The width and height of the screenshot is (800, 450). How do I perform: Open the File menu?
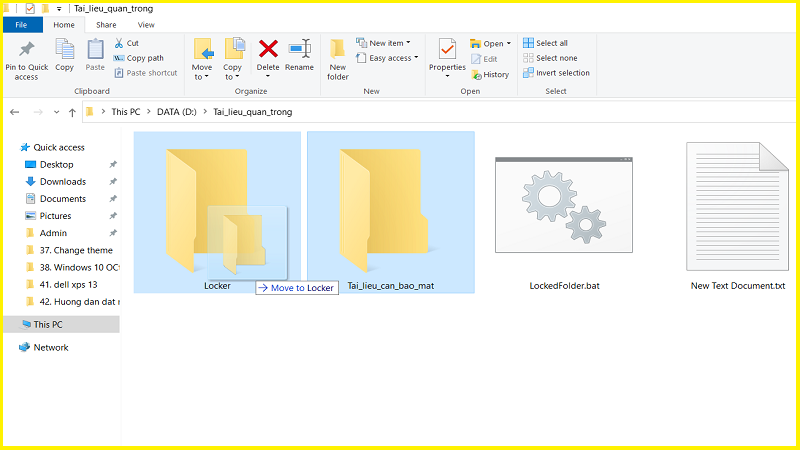click(21, 24)
